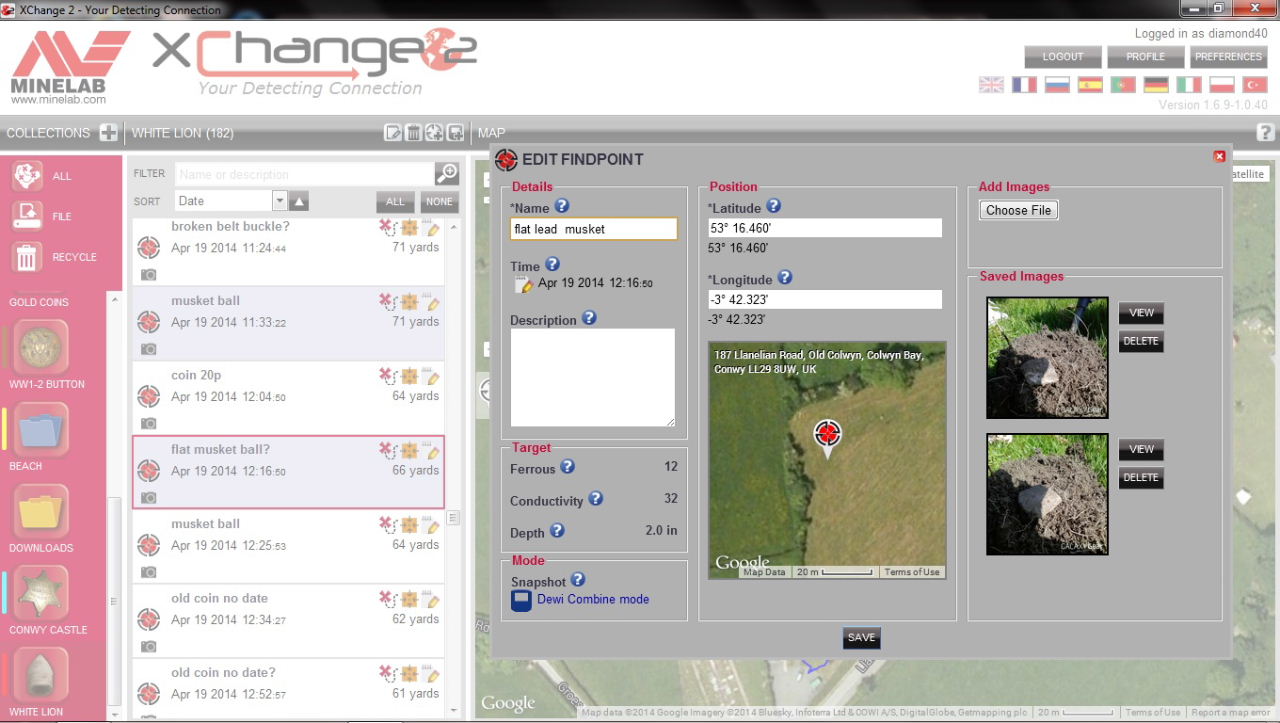Click the pencil edit icon on 'coin 20p' row
The height and width of the screenshot is (723, 1280).
[431, 376]
